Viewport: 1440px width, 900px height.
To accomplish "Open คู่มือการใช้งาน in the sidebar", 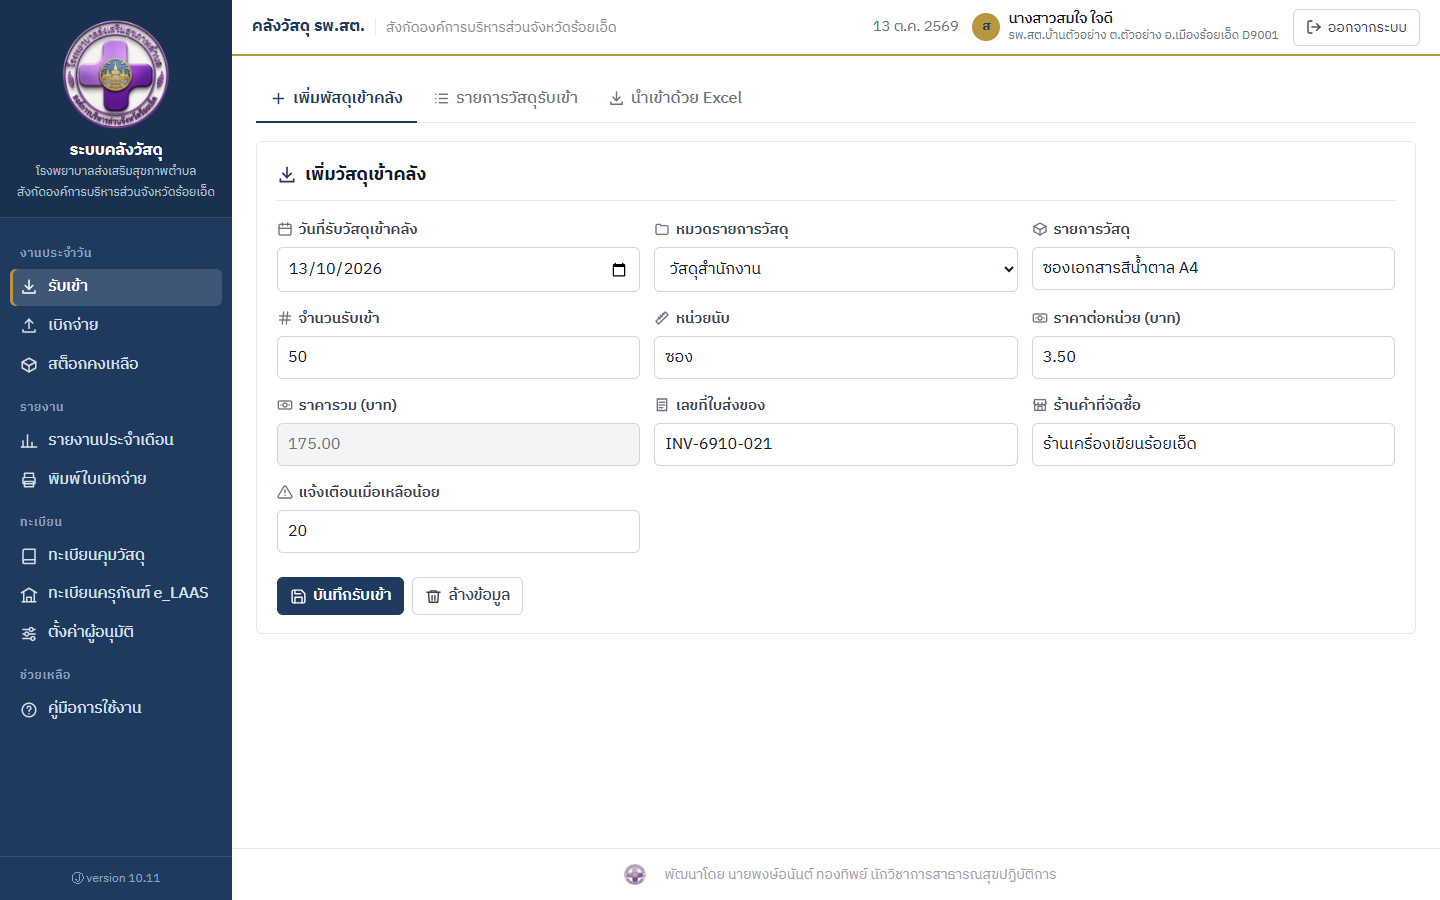I will click(x=116, y=709).
